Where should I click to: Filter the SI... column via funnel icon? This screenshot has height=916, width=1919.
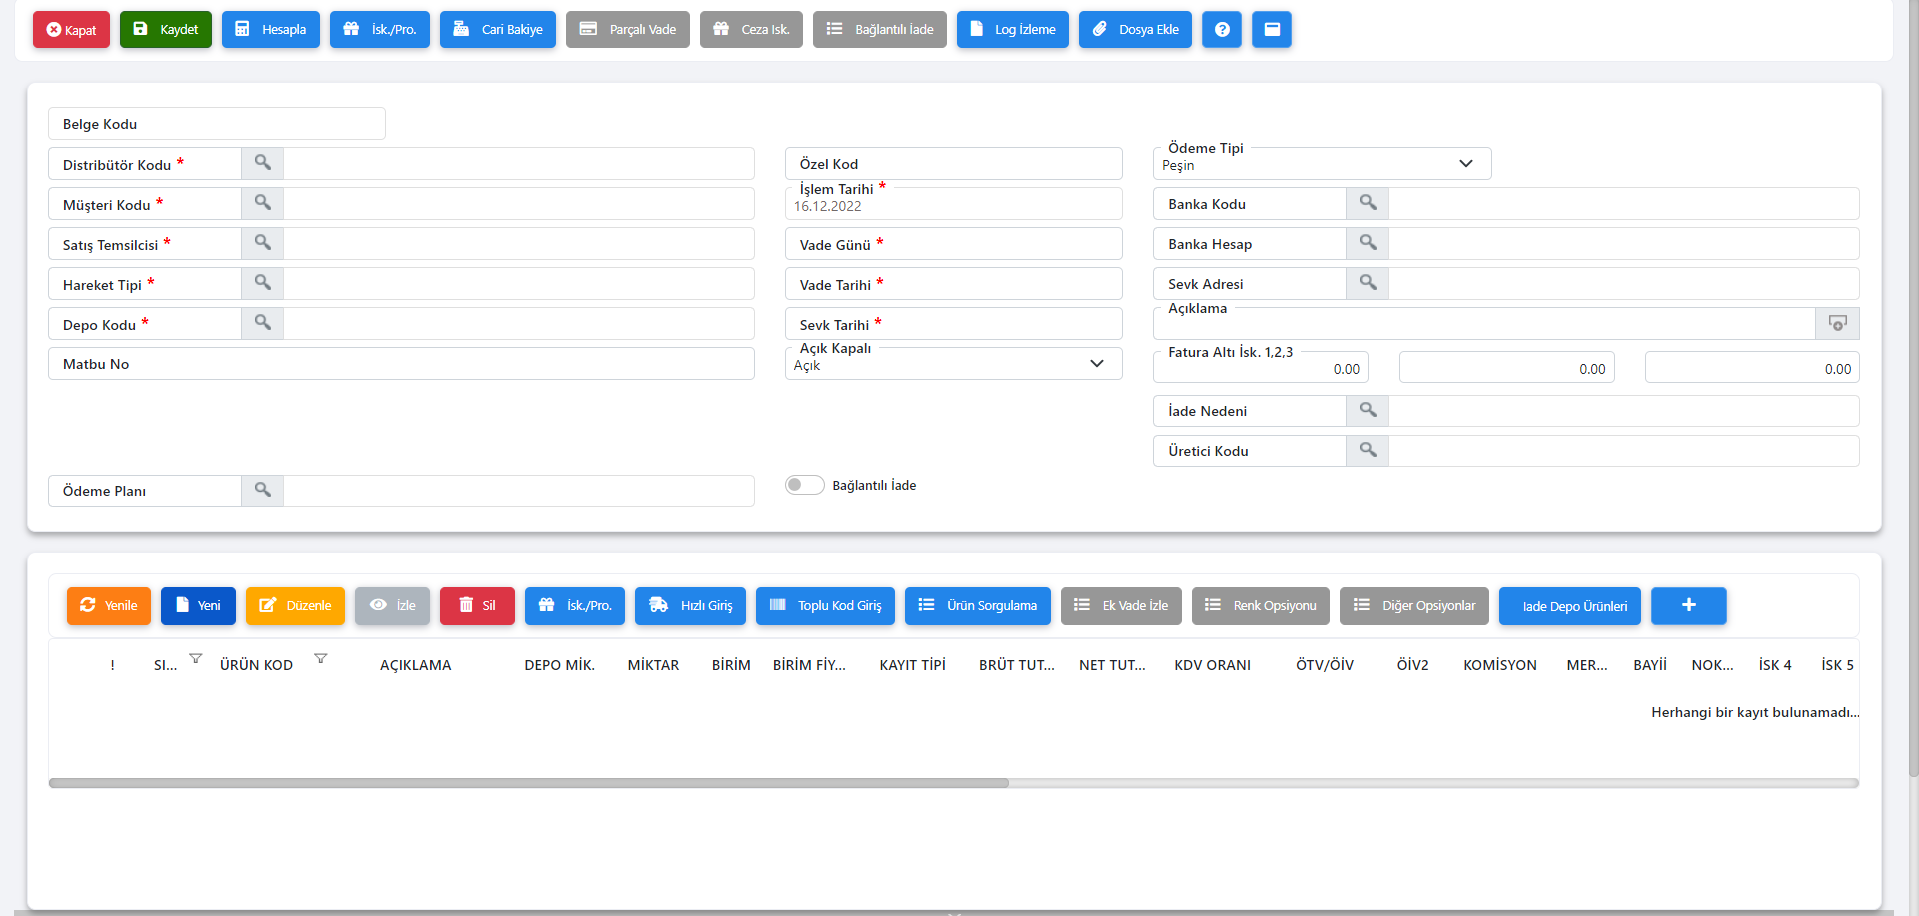pyautogui.click(x=196, y=659)
